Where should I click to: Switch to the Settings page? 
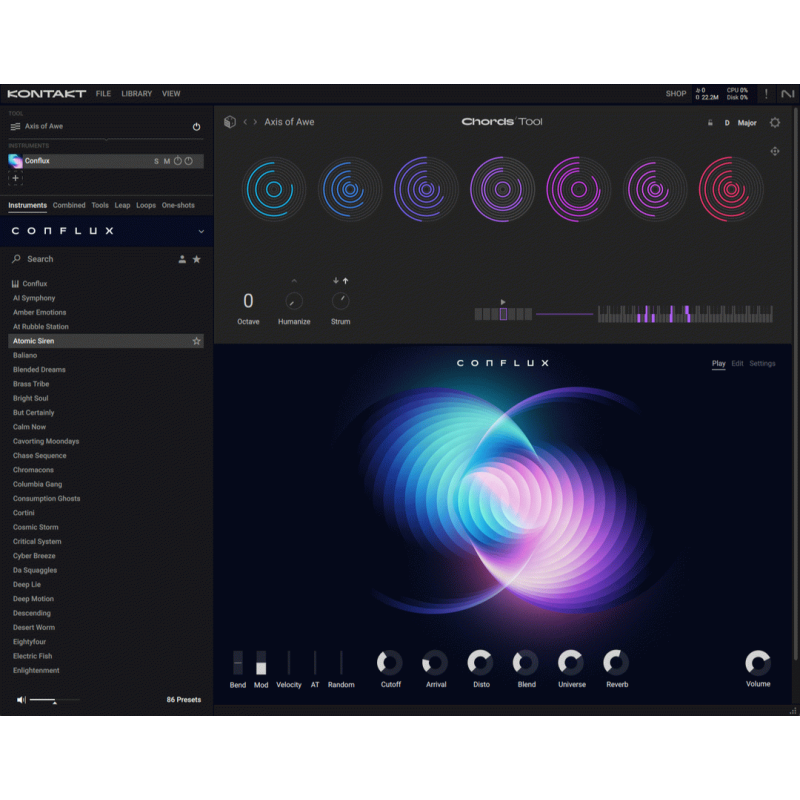[762, 364]
